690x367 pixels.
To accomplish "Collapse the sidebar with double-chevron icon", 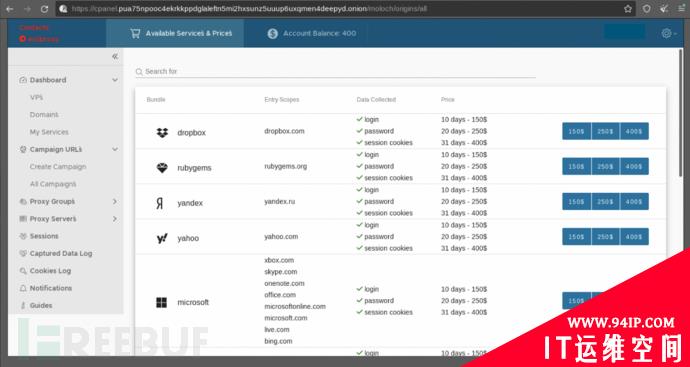I will (115, 56).
